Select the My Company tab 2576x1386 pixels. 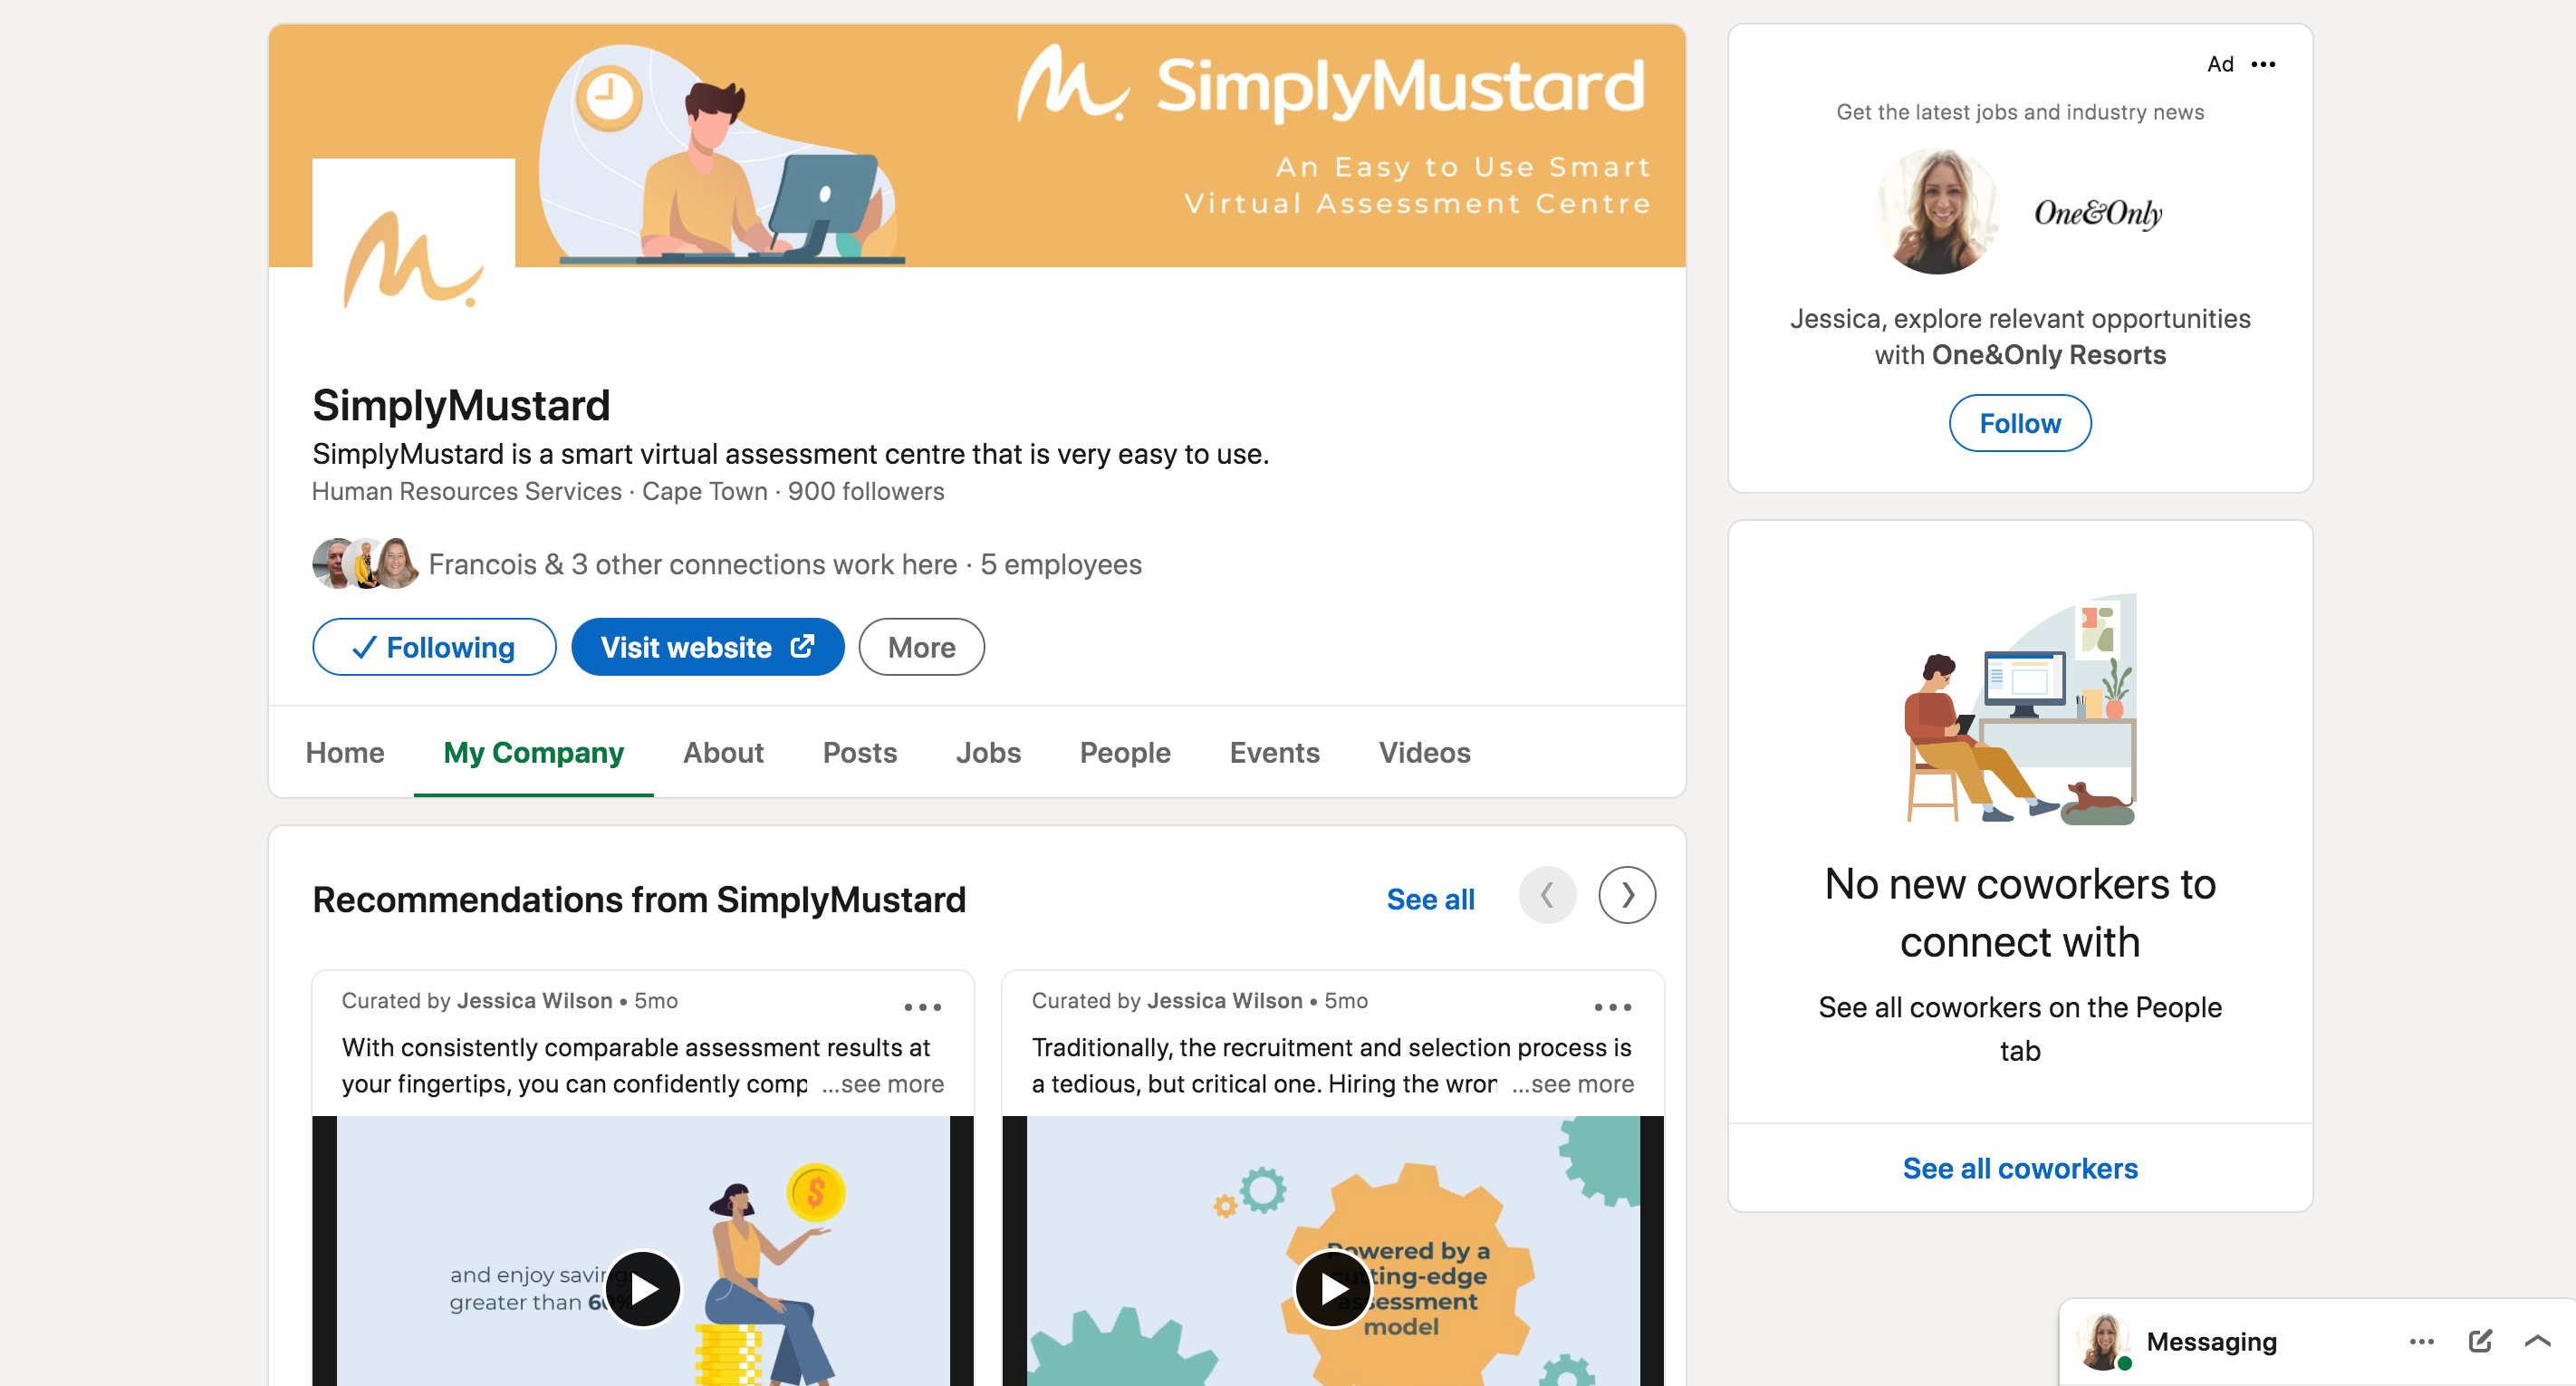coord(533,752)
